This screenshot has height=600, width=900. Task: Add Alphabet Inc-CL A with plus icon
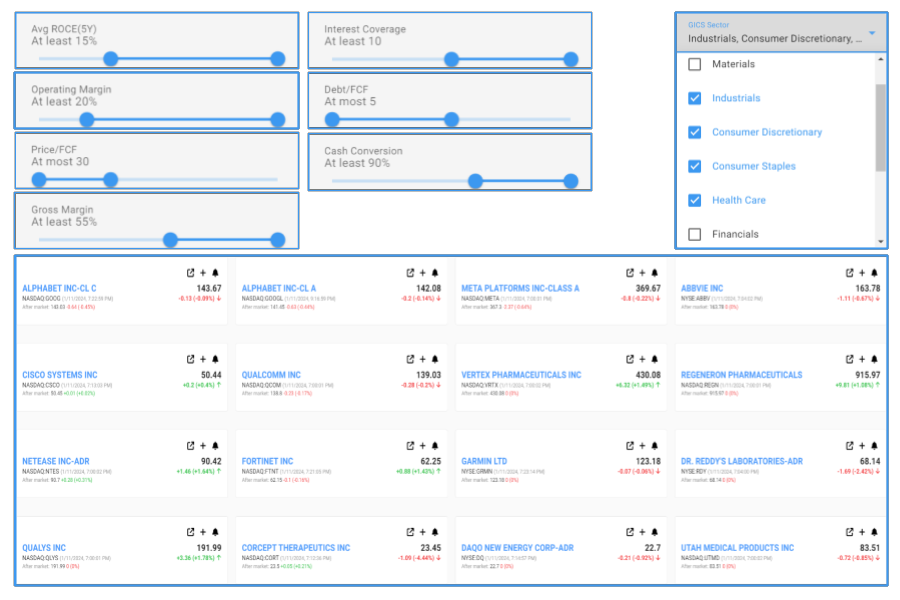click(422, 273)
